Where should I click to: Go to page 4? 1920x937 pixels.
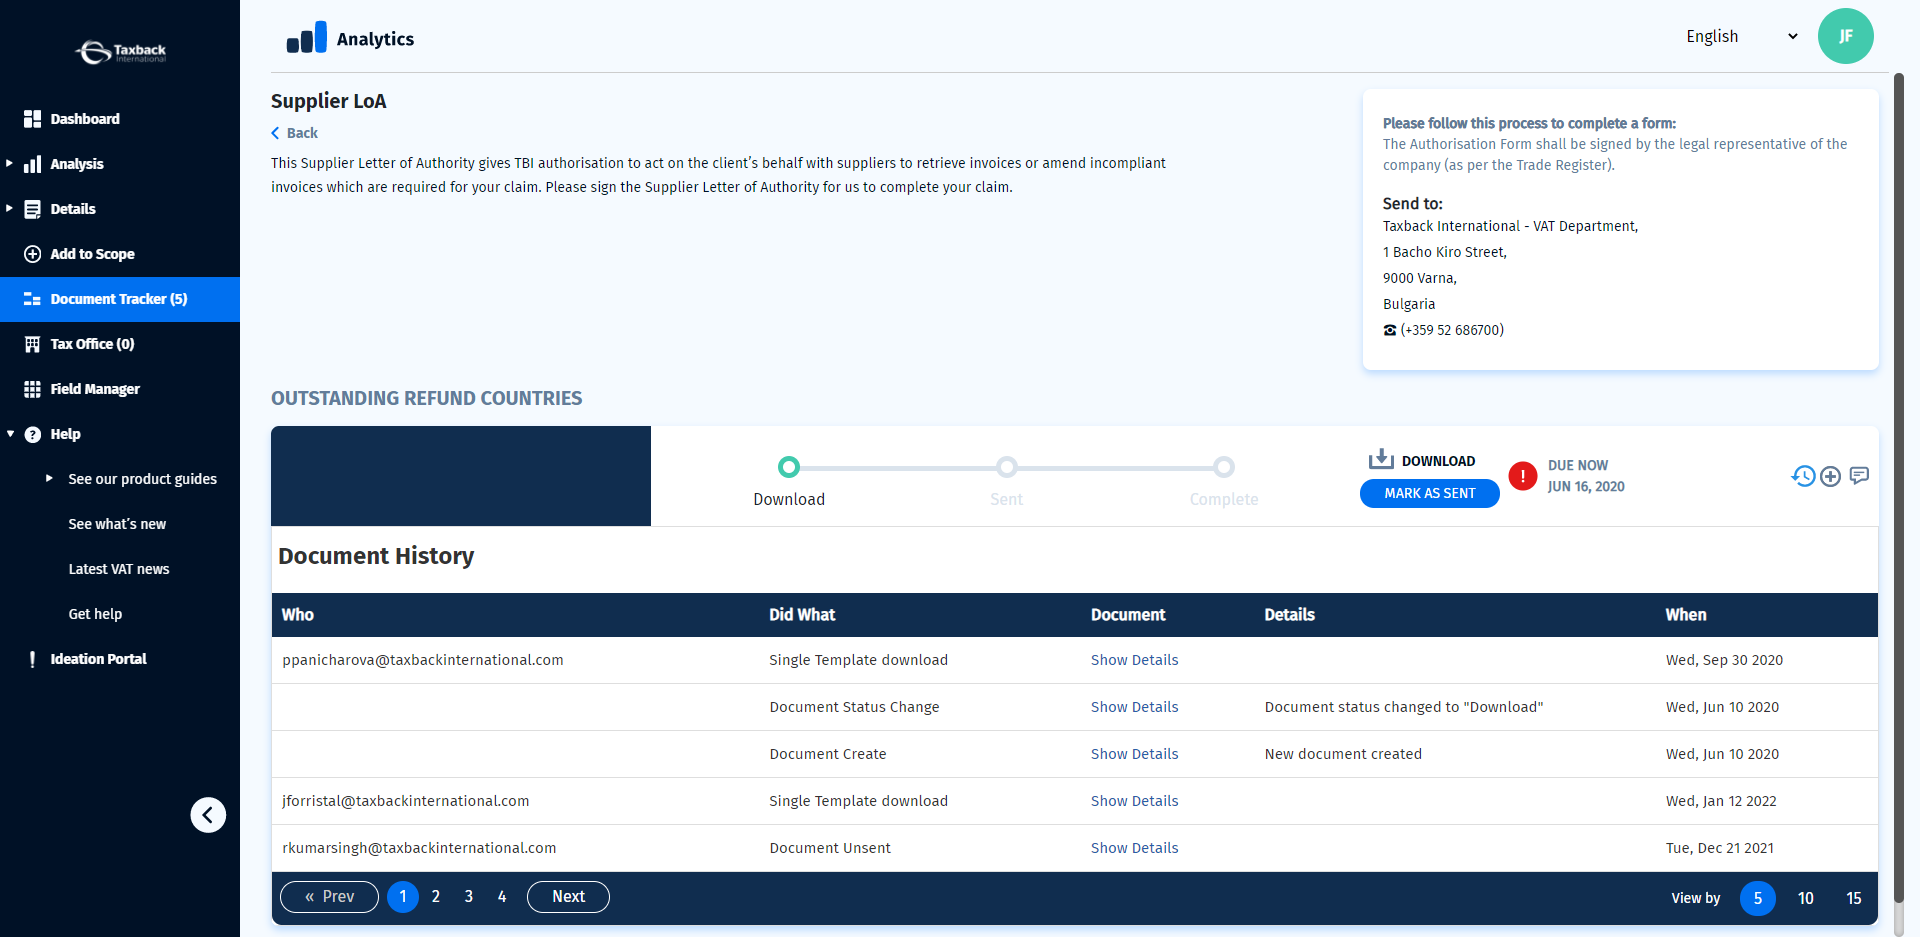coord(502,897)
